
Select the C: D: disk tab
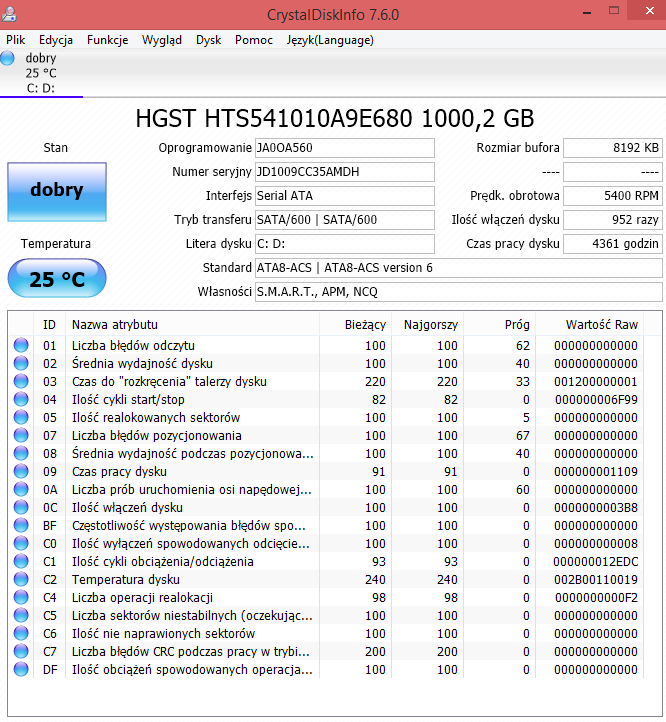[x=41, y=73]
